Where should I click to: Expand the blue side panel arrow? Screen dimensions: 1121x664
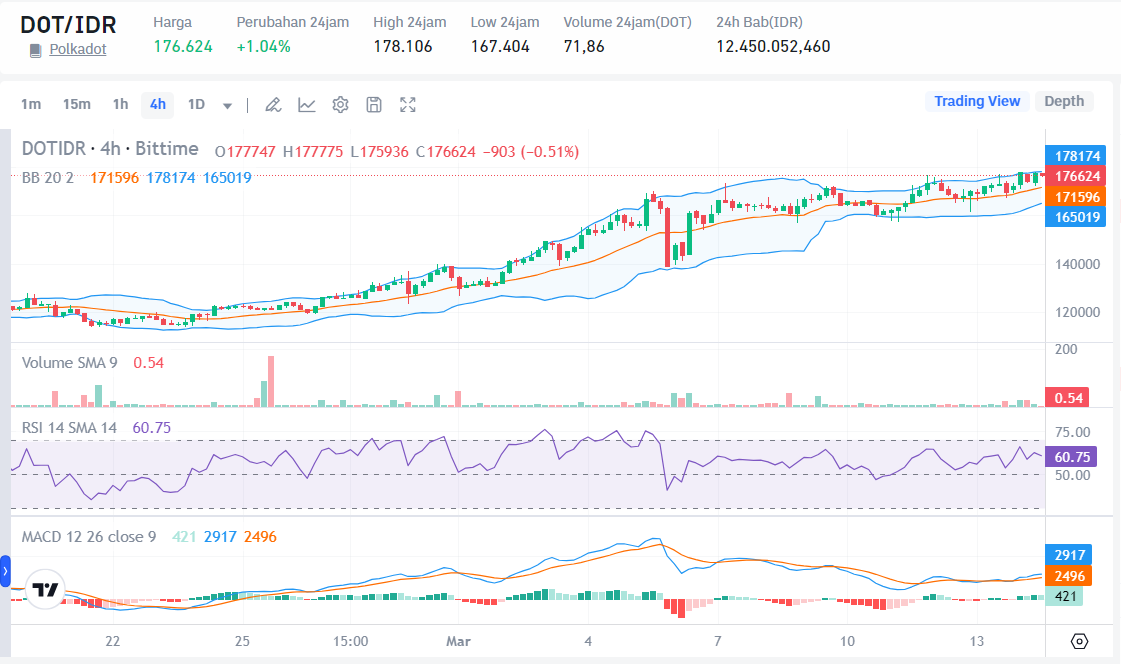click(5, 571)
